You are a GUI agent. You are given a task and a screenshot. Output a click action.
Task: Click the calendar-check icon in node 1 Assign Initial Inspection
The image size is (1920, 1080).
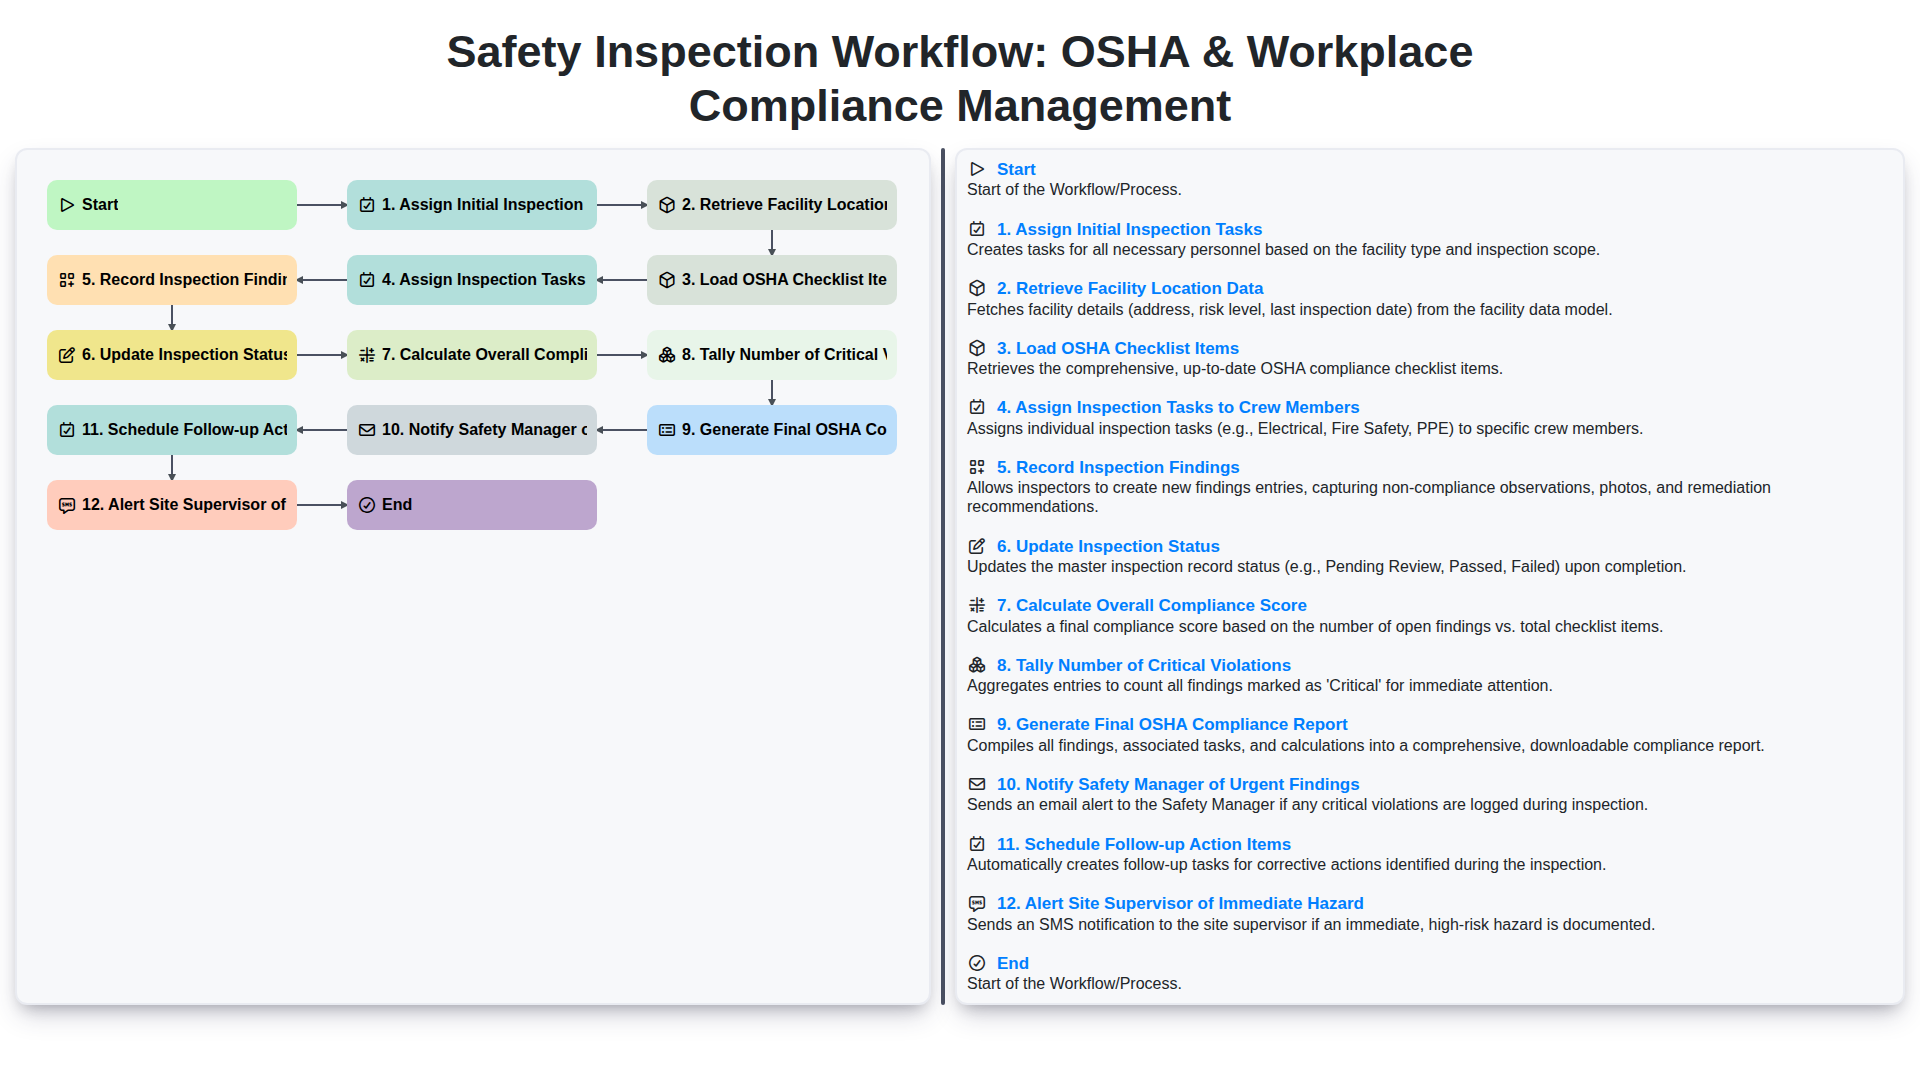(x=367, y=205)
